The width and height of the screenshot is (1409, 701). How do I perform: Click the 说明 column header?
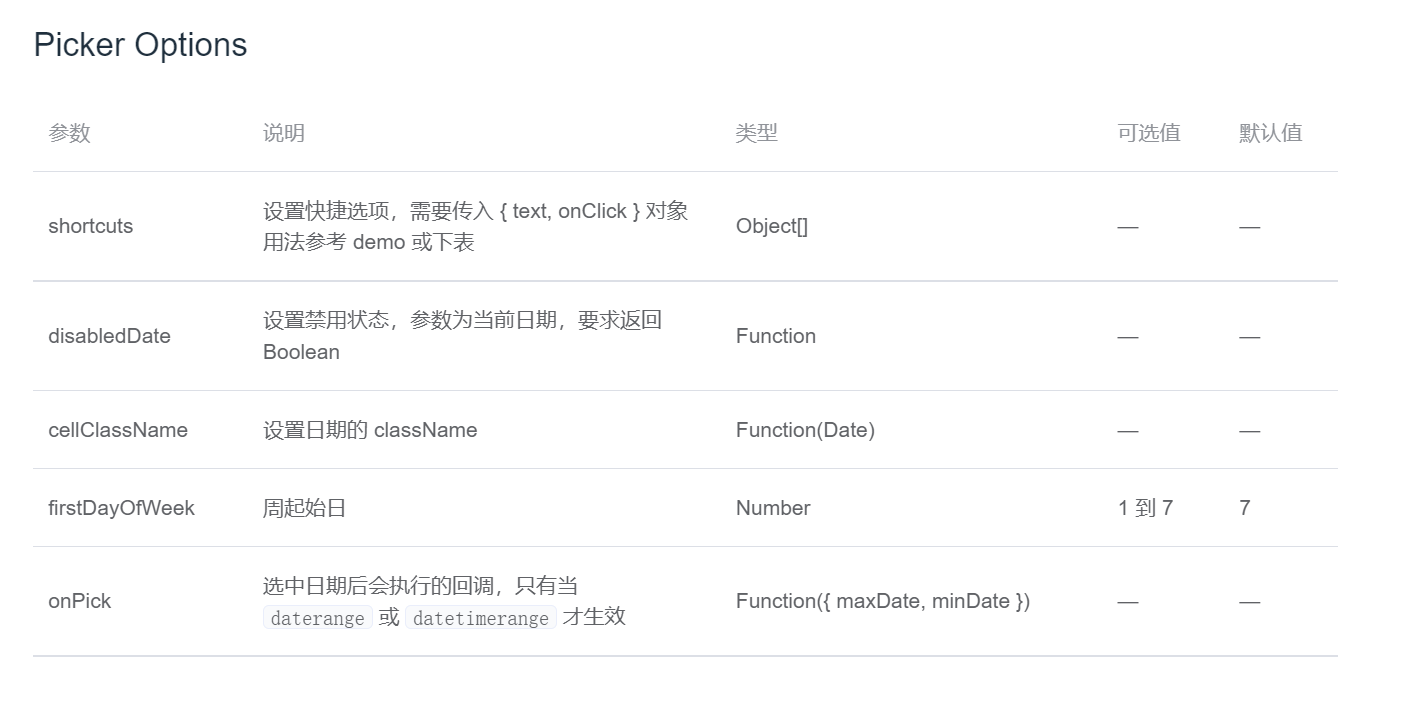point(284,133)
